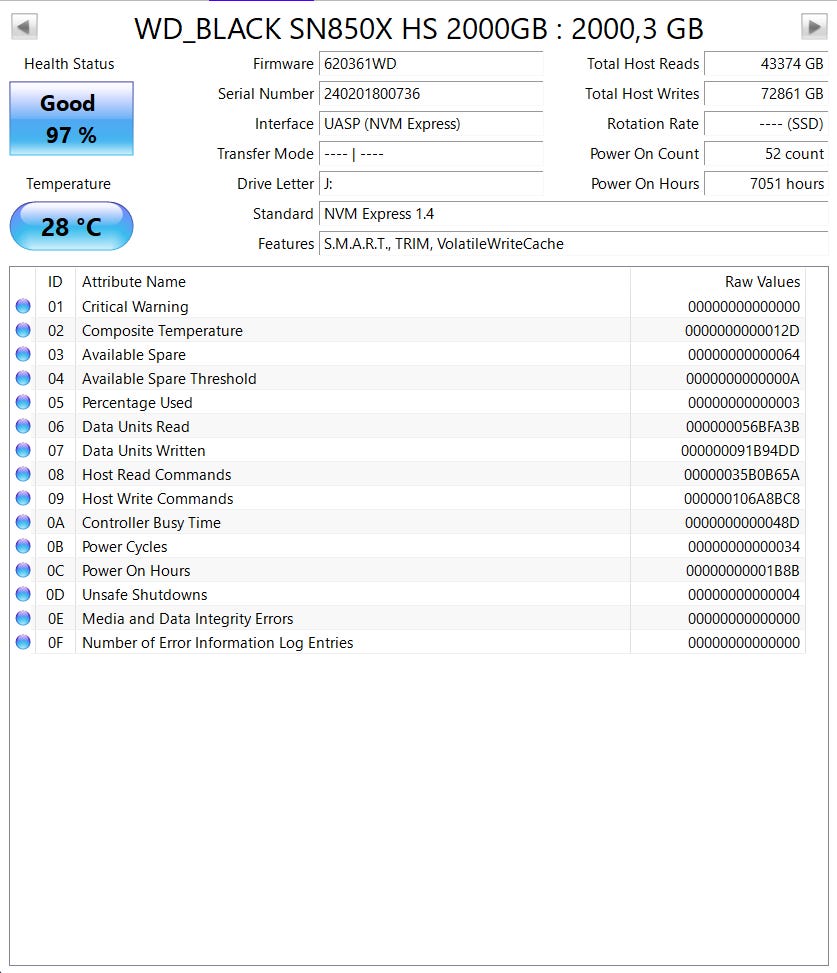Click the Features field with S.M.A.R.T., TRIM
This screenshot has width=837, height=973.
click(573, 244)
